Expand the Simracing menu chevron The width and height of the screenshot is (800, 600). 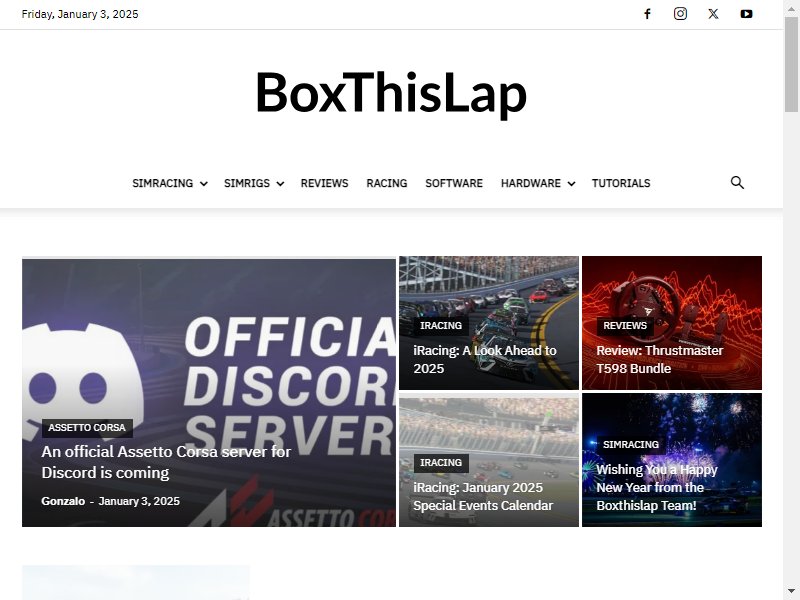click(204, 184)
